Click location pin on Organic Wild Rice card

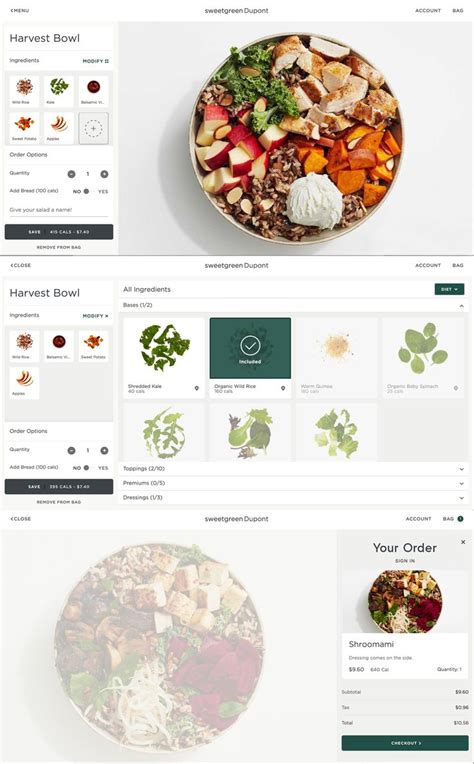coord(283,388)
